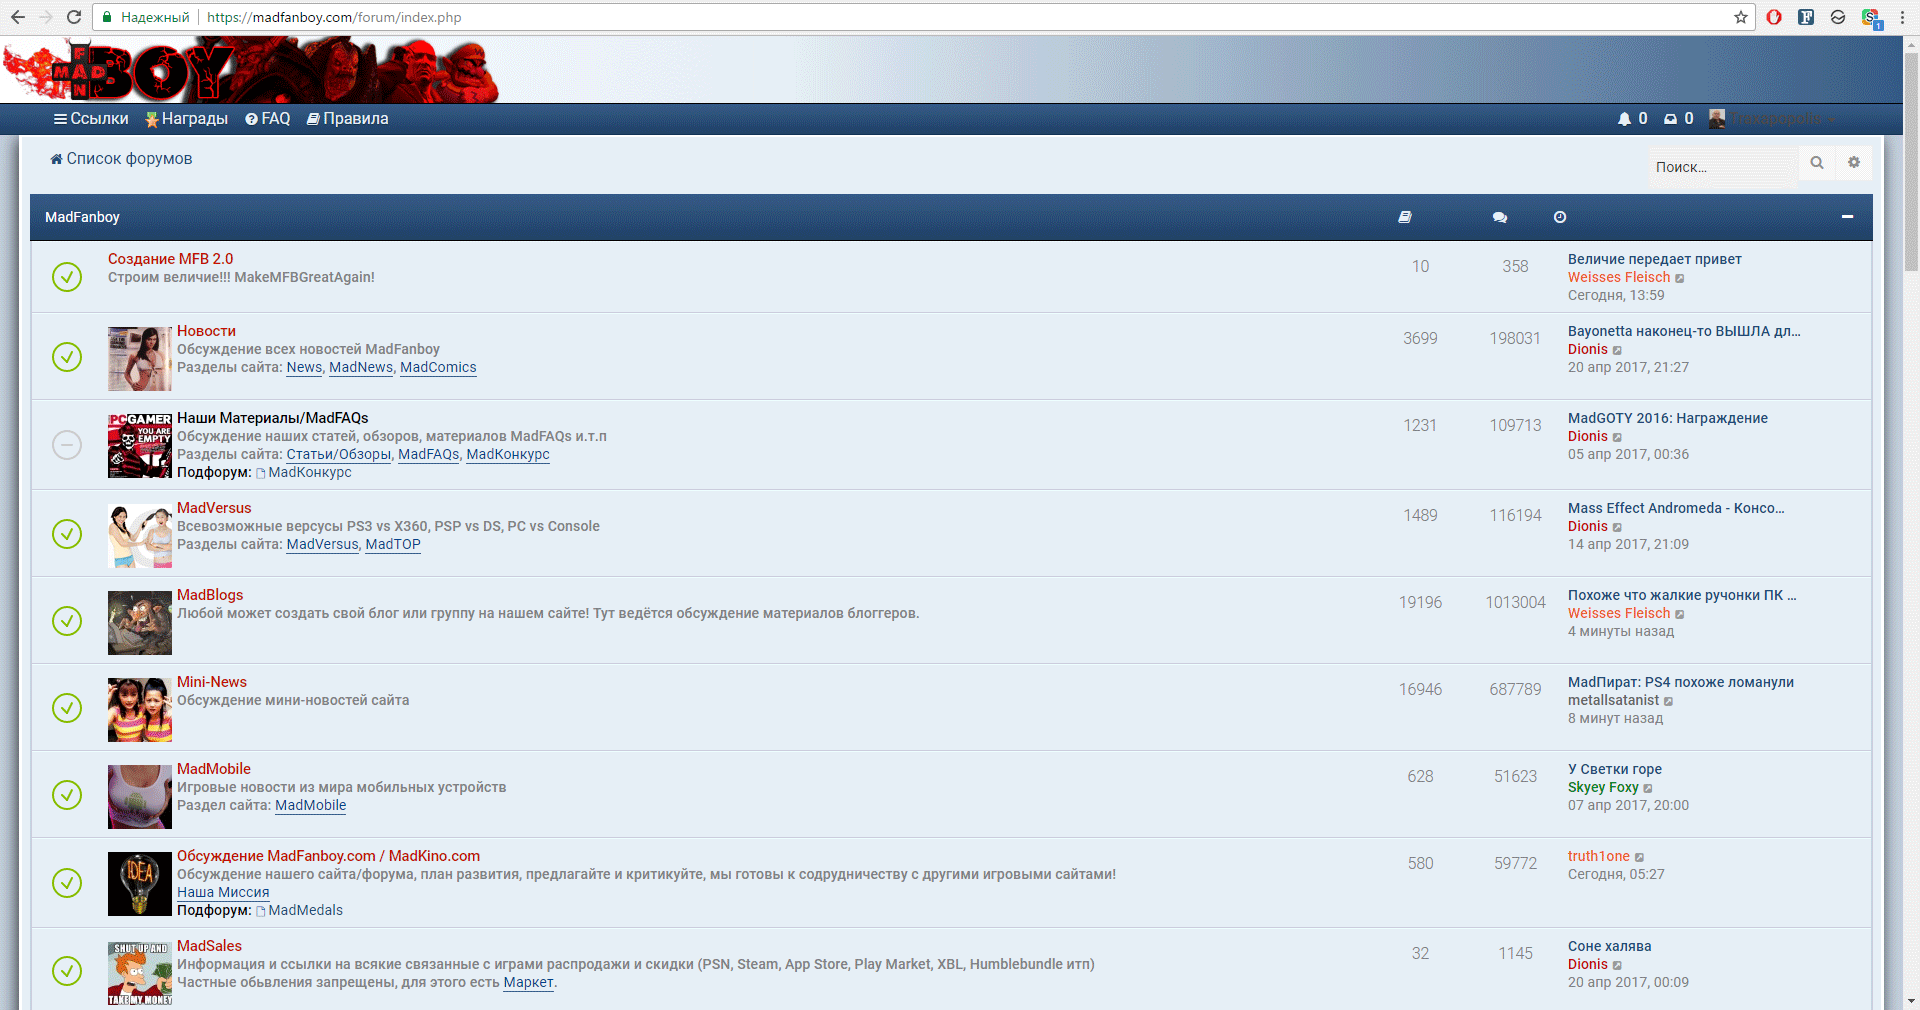The height and width of the screenshot is (1010, 1920).
Task: Open the Награды menu item
Action: coord(187,119)
